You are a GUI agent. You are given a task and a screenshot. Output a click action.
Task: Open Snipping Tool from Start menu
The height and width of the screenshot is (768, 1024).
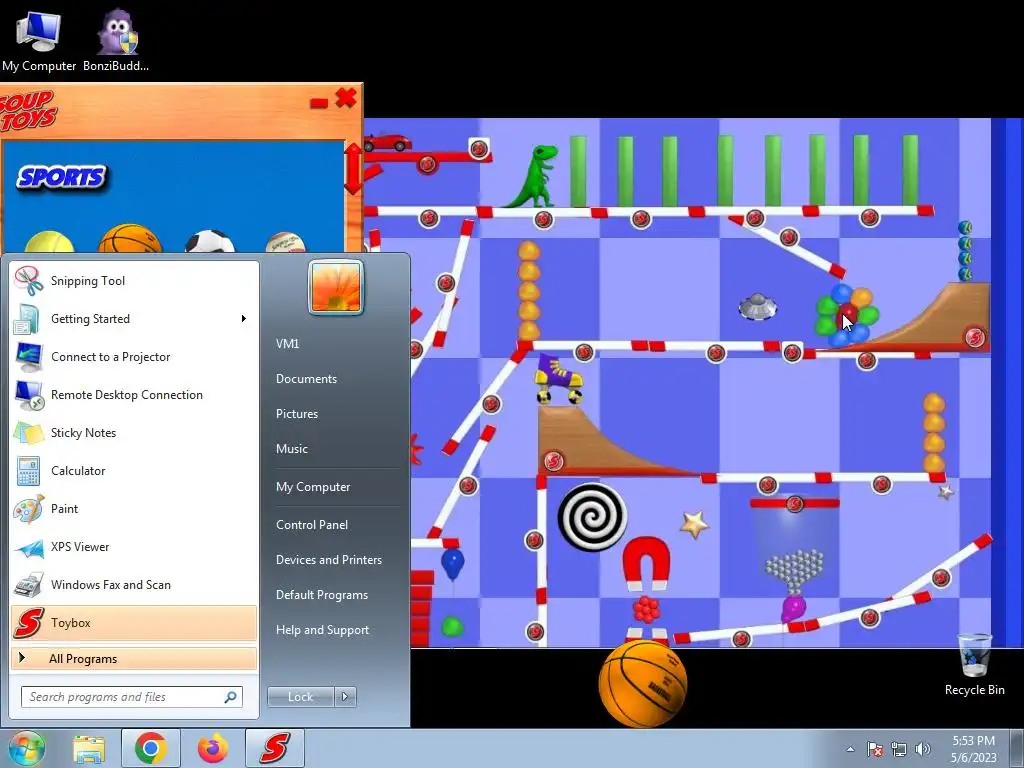pos(134,281)
